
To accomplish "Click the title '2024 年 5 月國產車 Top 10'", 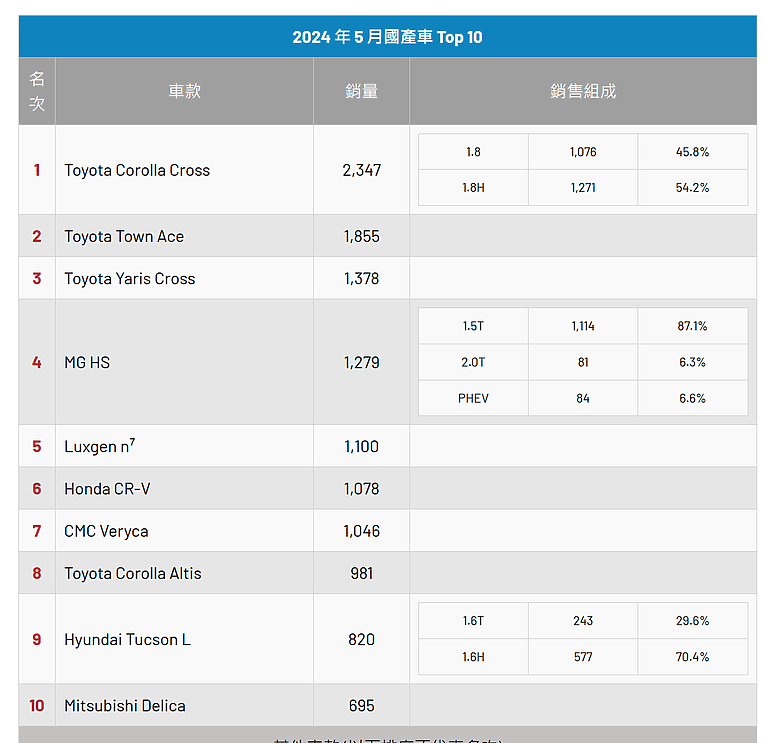I will (388, 37).
